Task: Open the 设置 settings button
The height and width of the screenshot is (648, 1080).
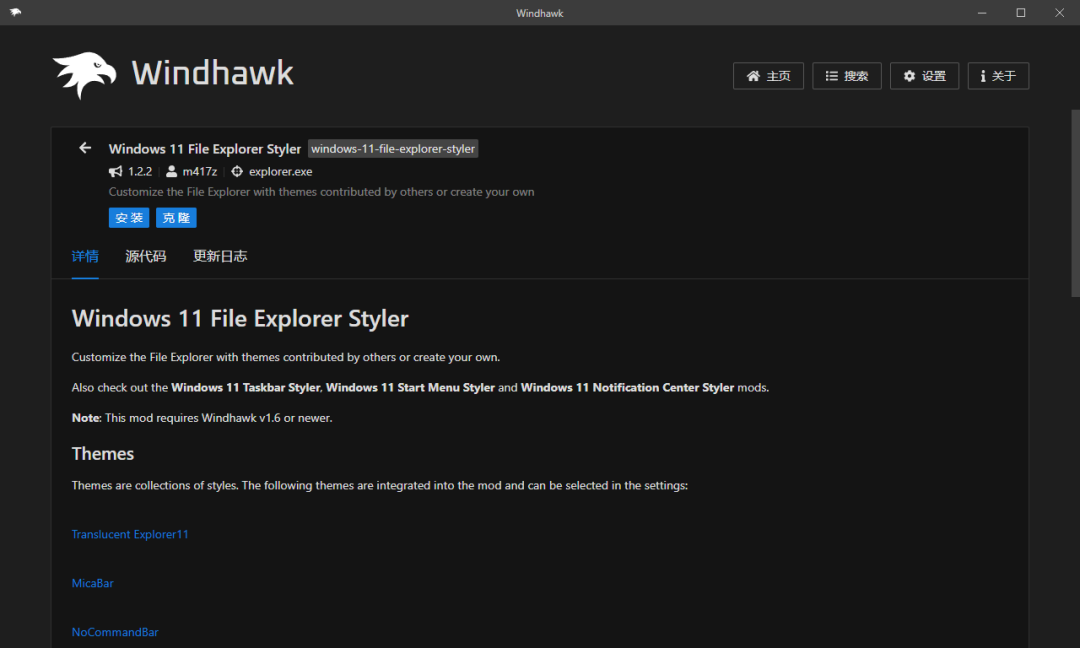Action: pos(924,76)
